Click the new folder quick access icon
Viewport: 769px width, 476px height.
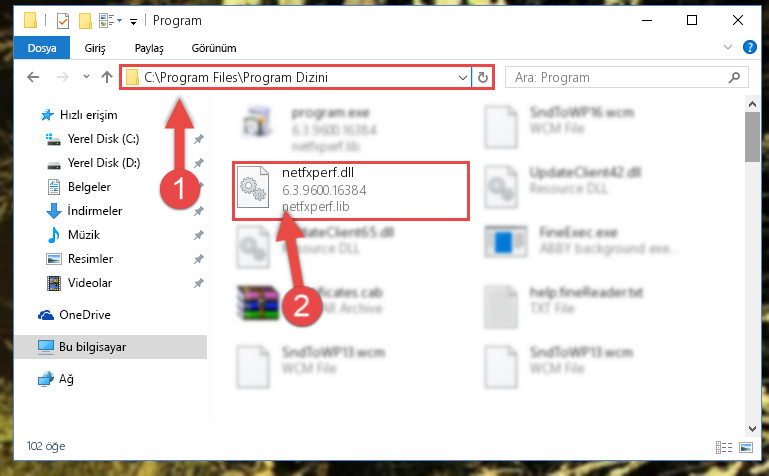pos(85,21)
